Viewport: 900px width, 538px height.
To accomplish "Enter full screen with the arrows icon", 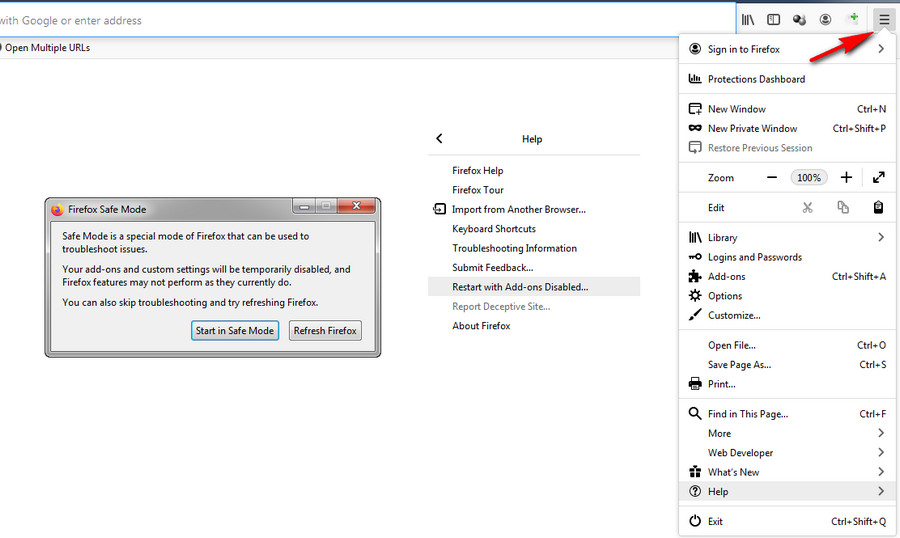I will coord(878,177).
